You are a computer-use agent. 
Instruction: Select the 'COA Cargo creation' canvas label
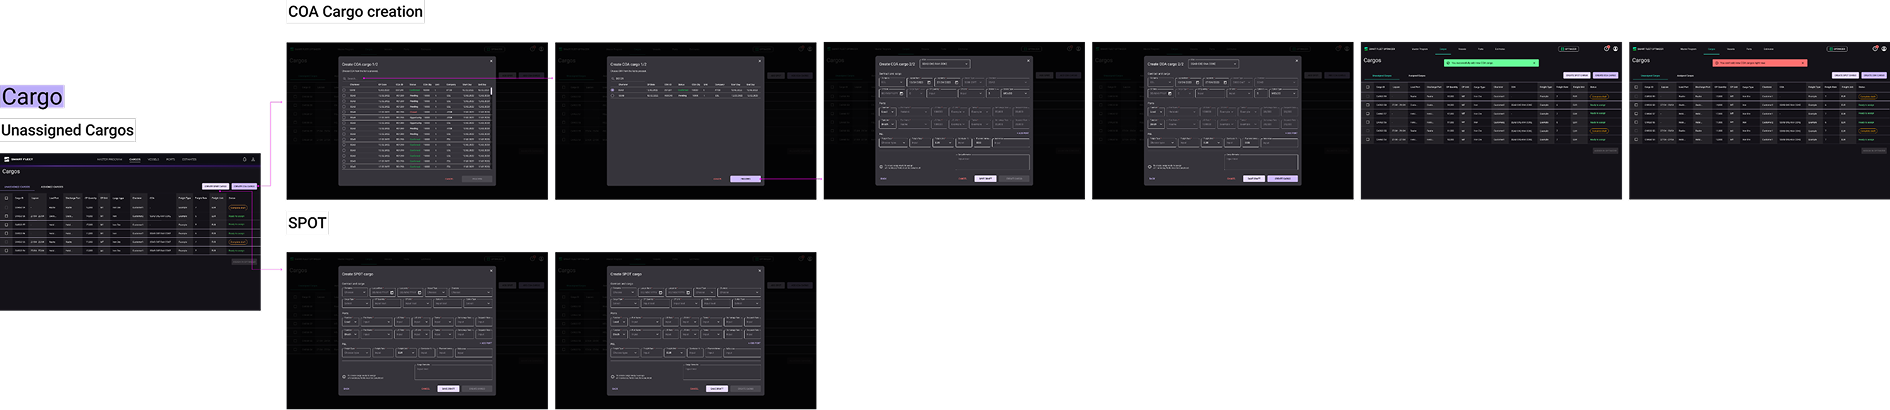[x=355, y=12]
